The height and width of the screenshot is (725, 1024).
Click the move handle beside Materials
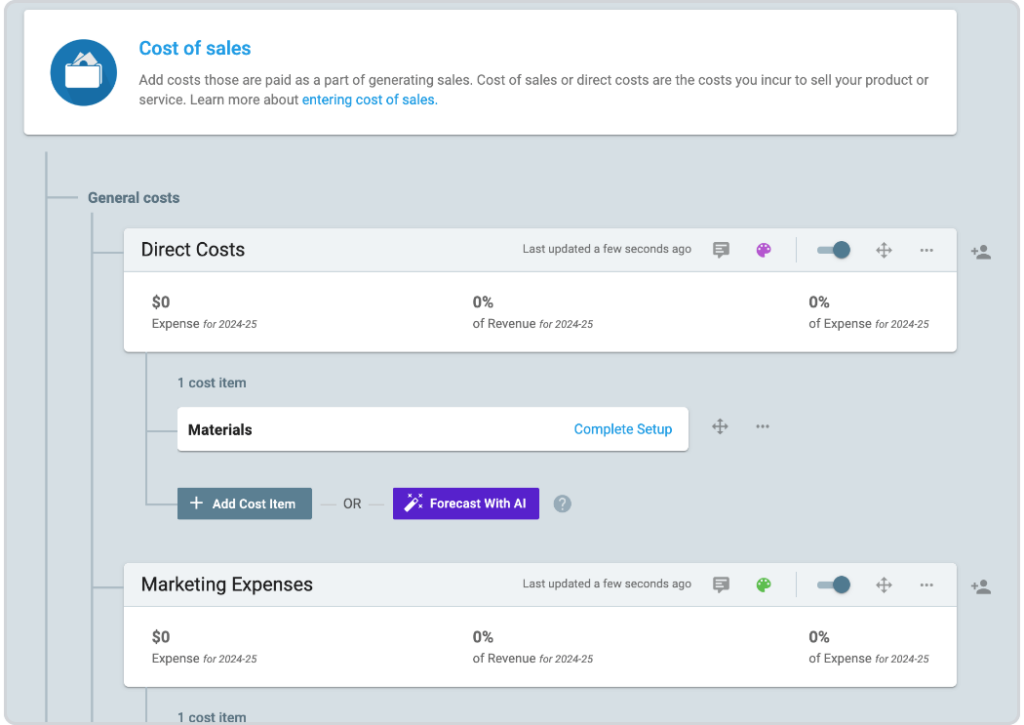tap(720, 426)
